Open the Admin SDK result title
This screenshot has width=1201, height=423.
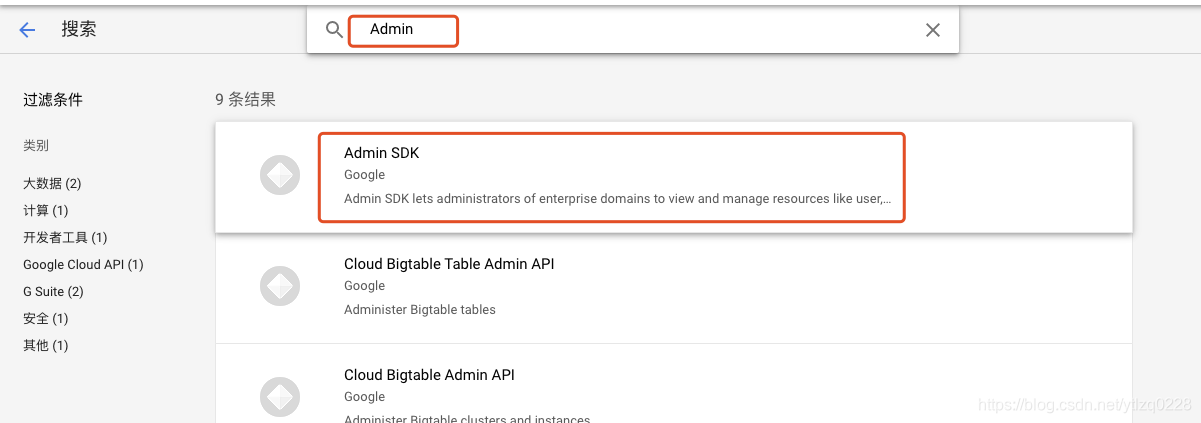pos(382,153)
